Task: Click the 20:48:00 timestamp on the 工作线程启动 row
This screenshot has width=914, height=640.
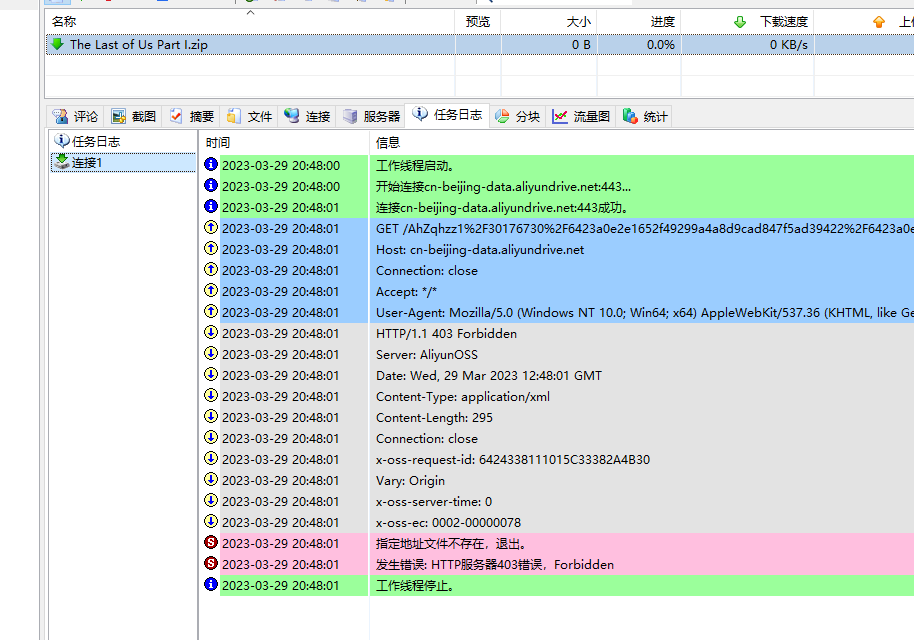Action: point(281,166)
